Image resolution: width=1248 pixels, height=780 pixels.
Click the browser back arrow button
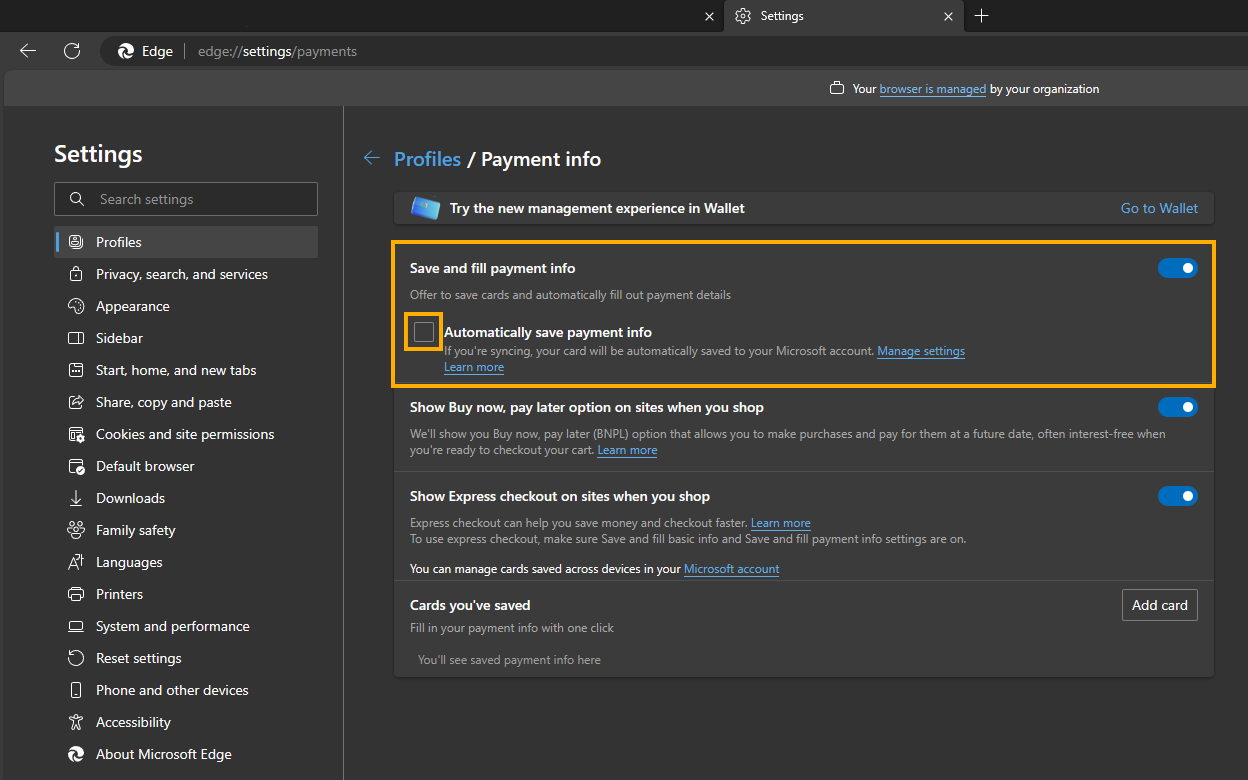click(x=28, y=51)
